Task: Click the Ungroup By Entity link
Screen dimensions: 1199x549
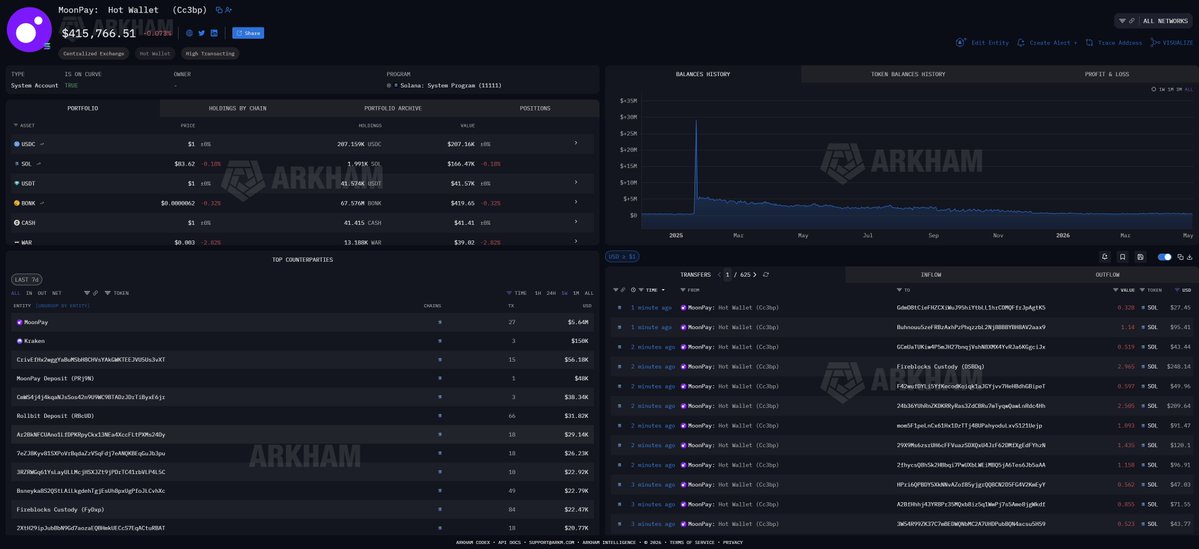Action: 61,306
